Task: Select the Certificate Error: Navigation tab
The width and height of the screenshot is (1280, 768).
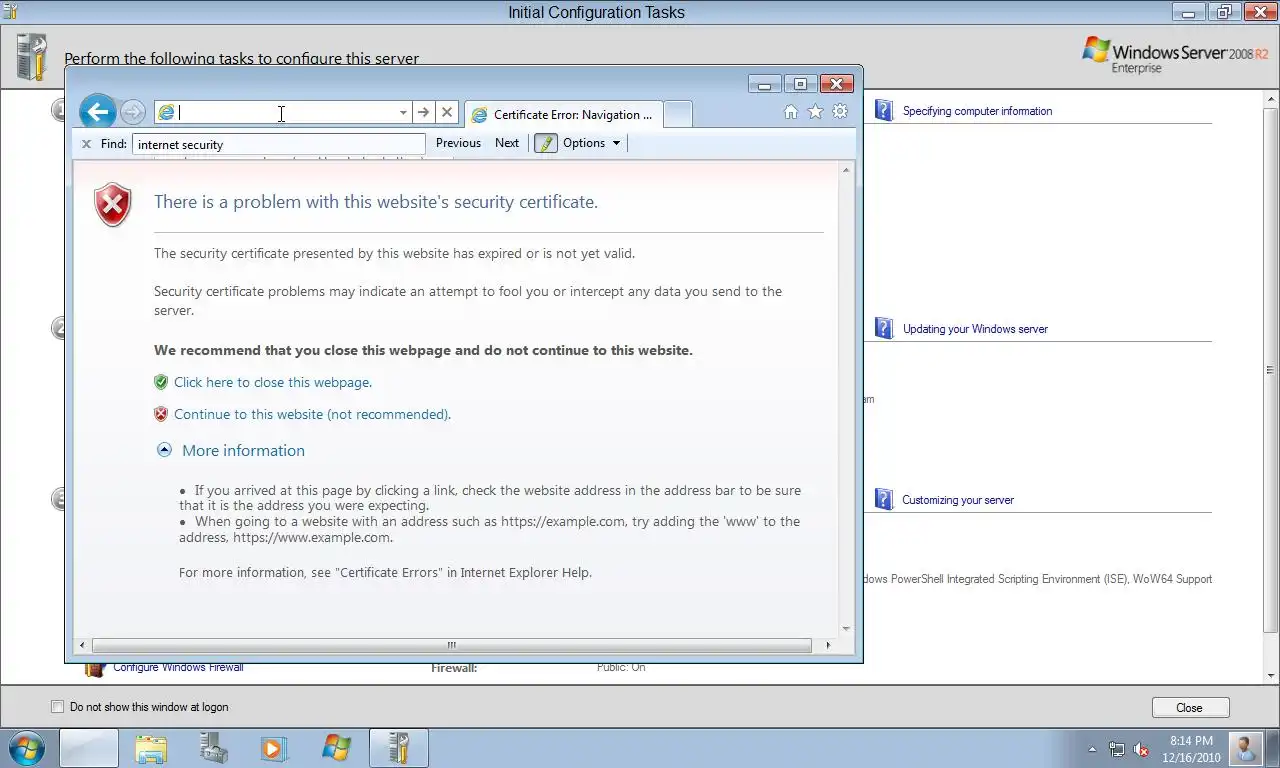Action: pyautogui.click(x=562, y=114)
